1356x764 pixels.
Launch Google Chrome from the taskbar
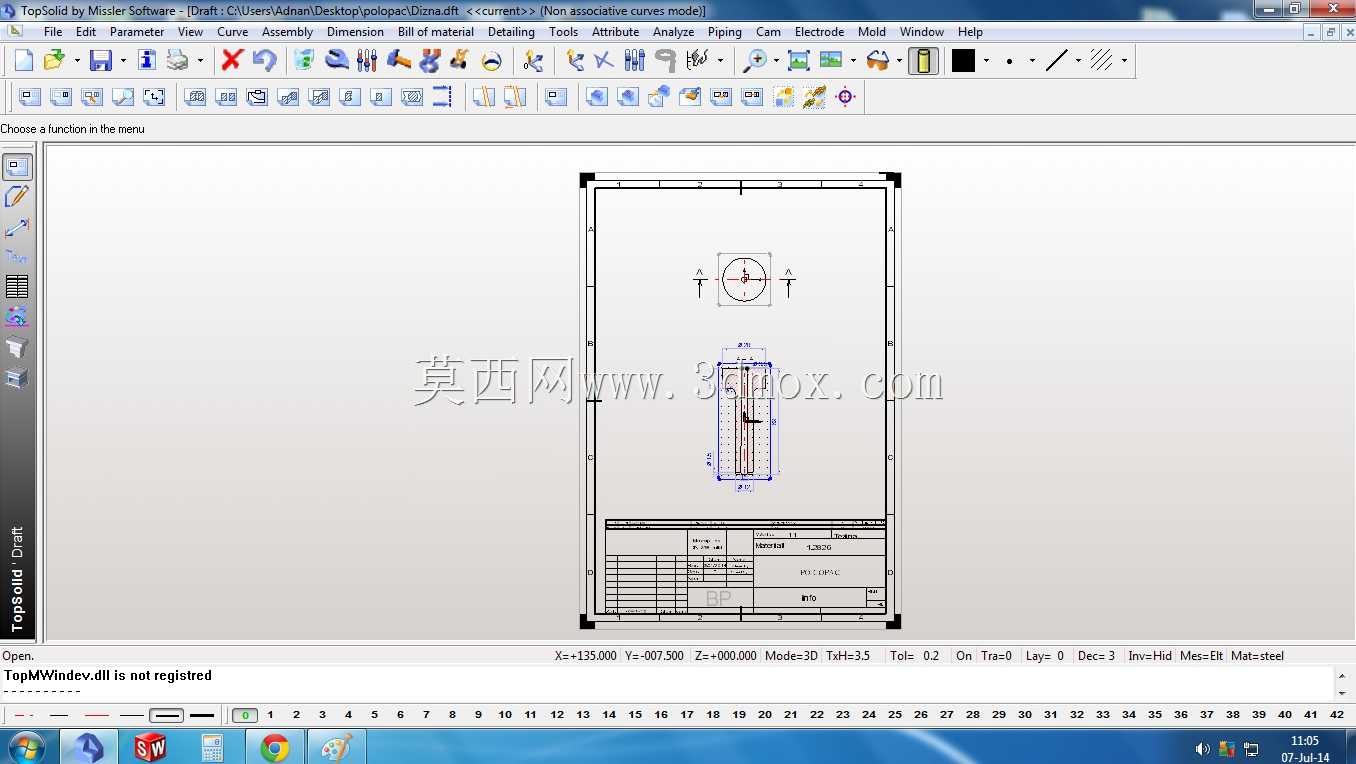(275, 747)
